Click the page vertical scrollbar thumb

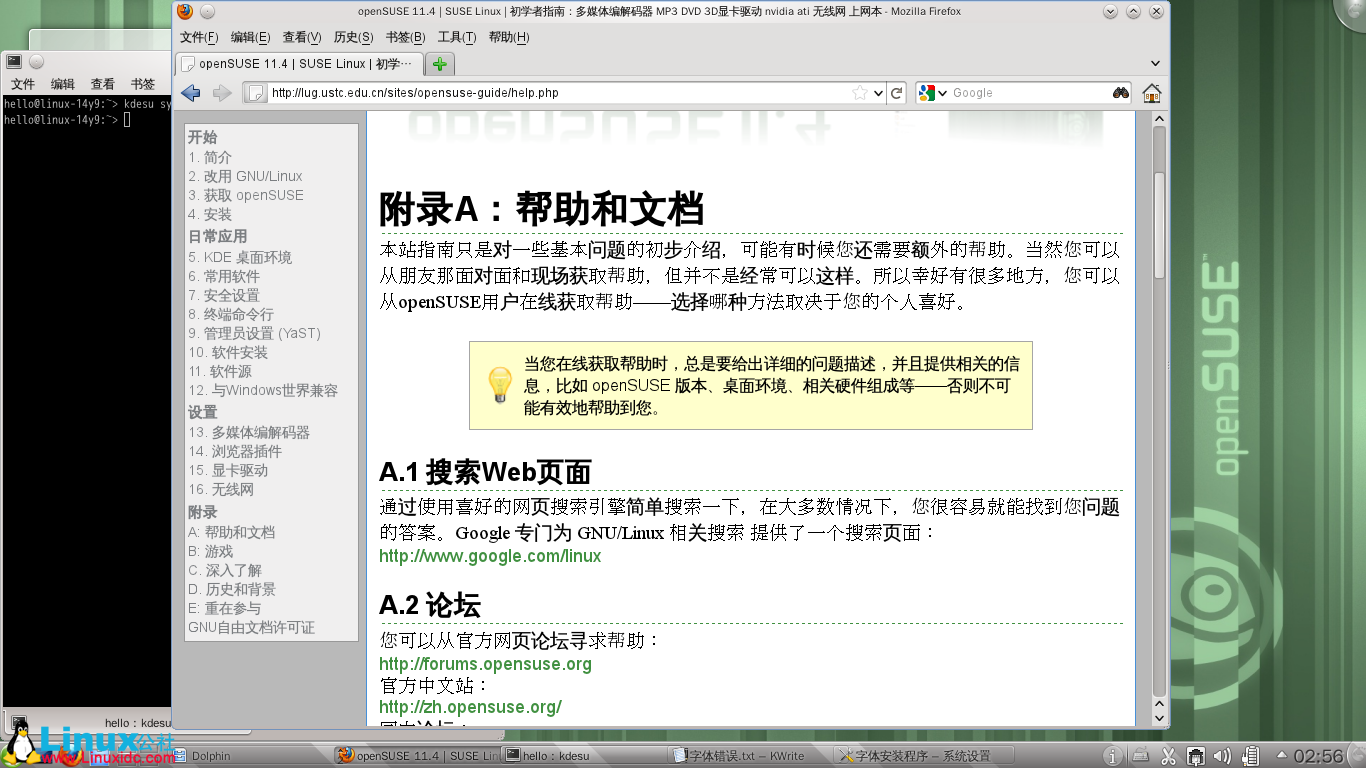[1159, 226]
